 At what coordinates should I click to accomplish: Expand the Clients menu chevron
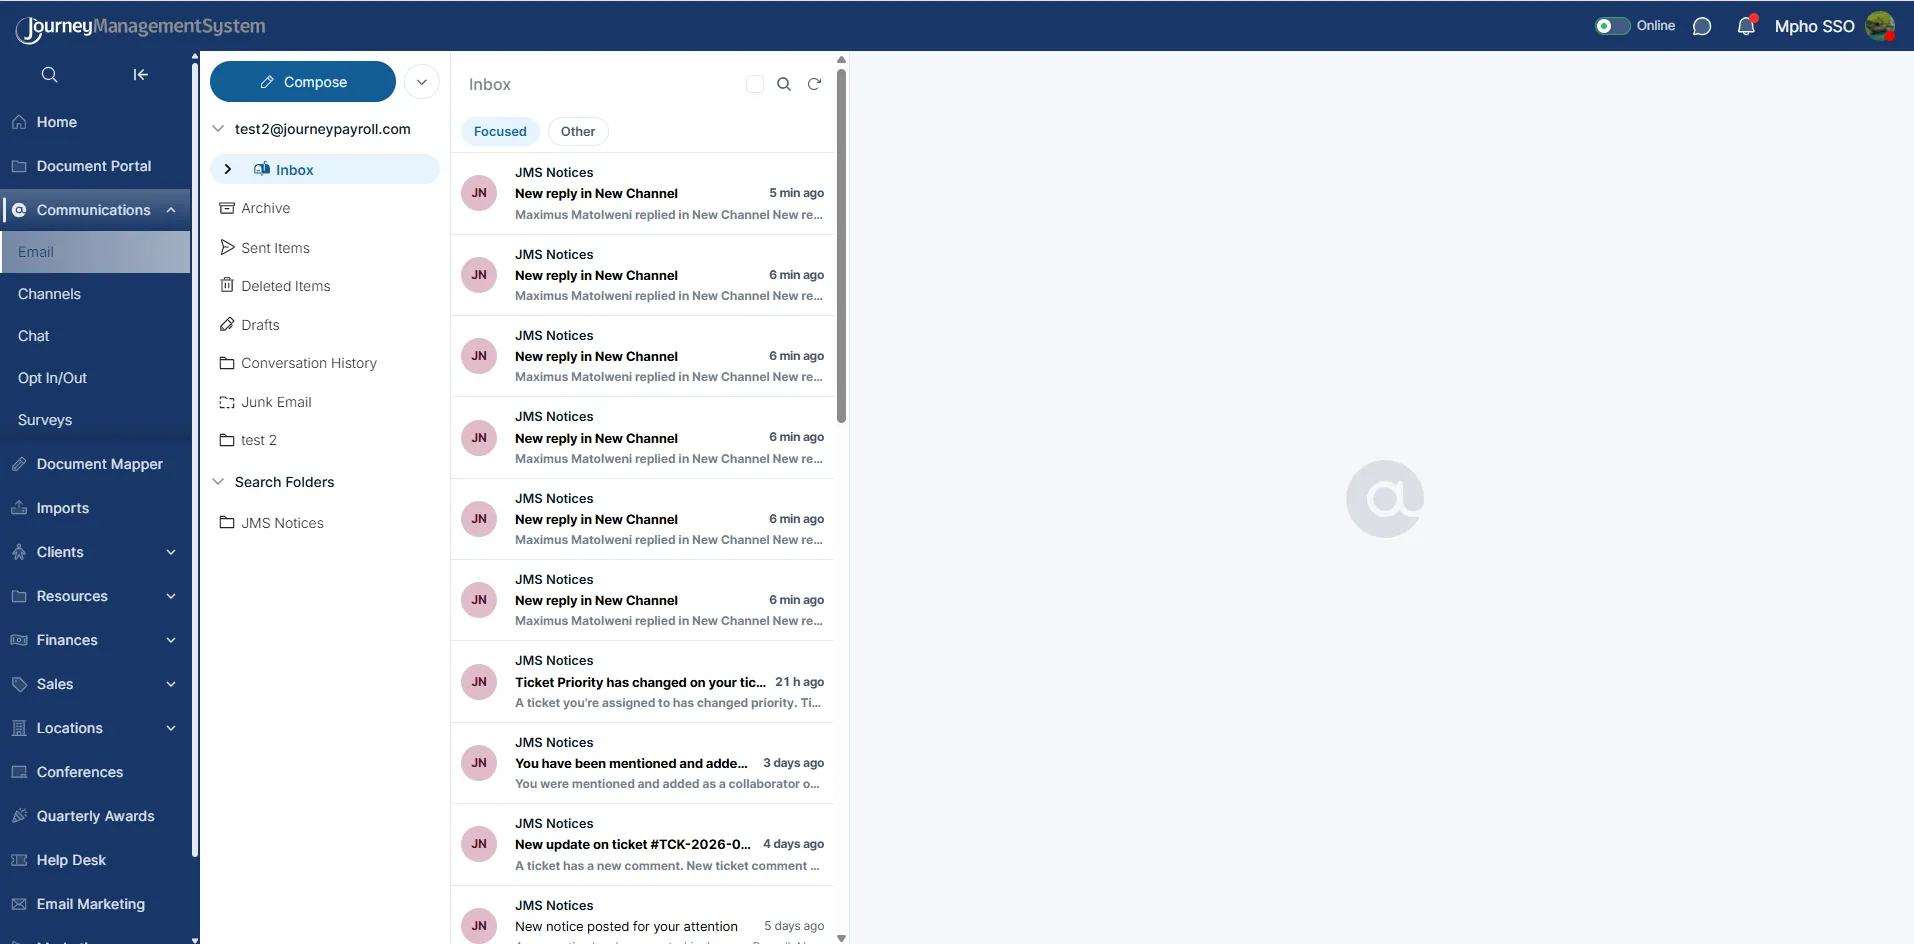point(171,552)
